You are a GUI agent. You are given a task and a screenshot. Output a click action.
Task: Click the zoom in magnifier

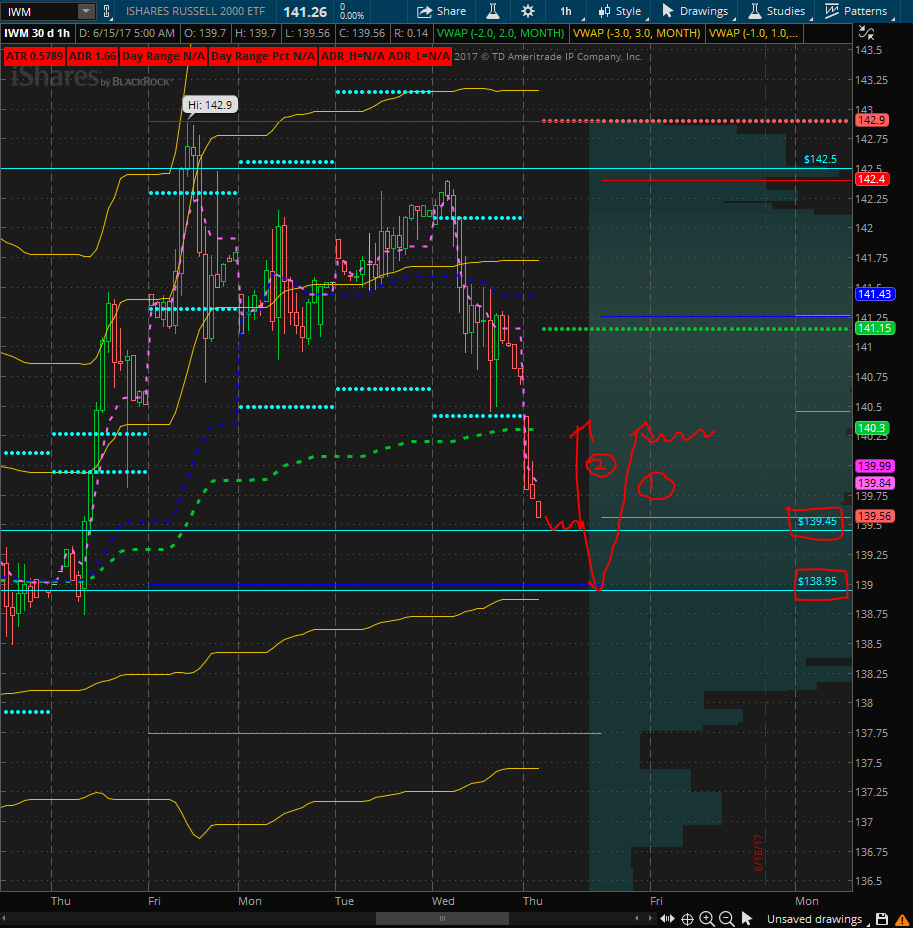(x=706, y=919)
